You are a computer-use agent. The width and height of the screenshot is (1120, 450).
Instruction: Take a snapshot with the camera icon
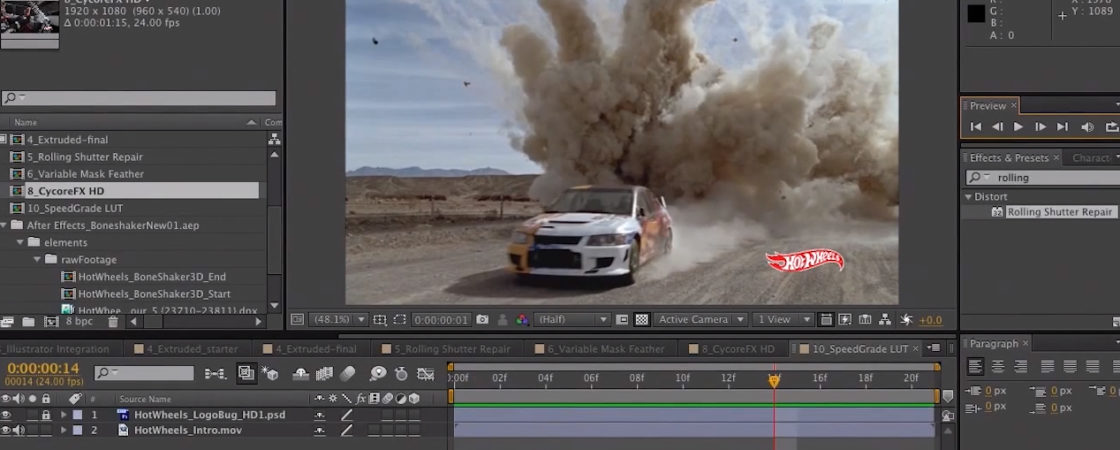coord(482,320)
